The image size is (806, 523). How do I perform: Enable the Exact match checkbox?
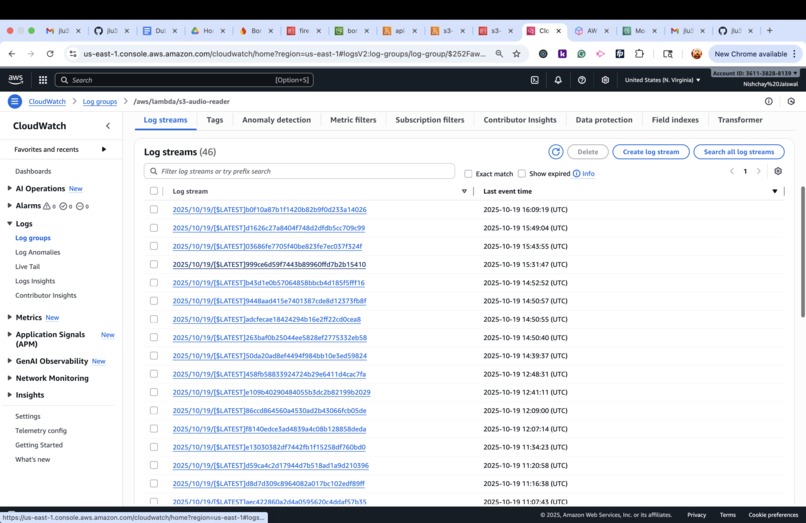(468, 173)
